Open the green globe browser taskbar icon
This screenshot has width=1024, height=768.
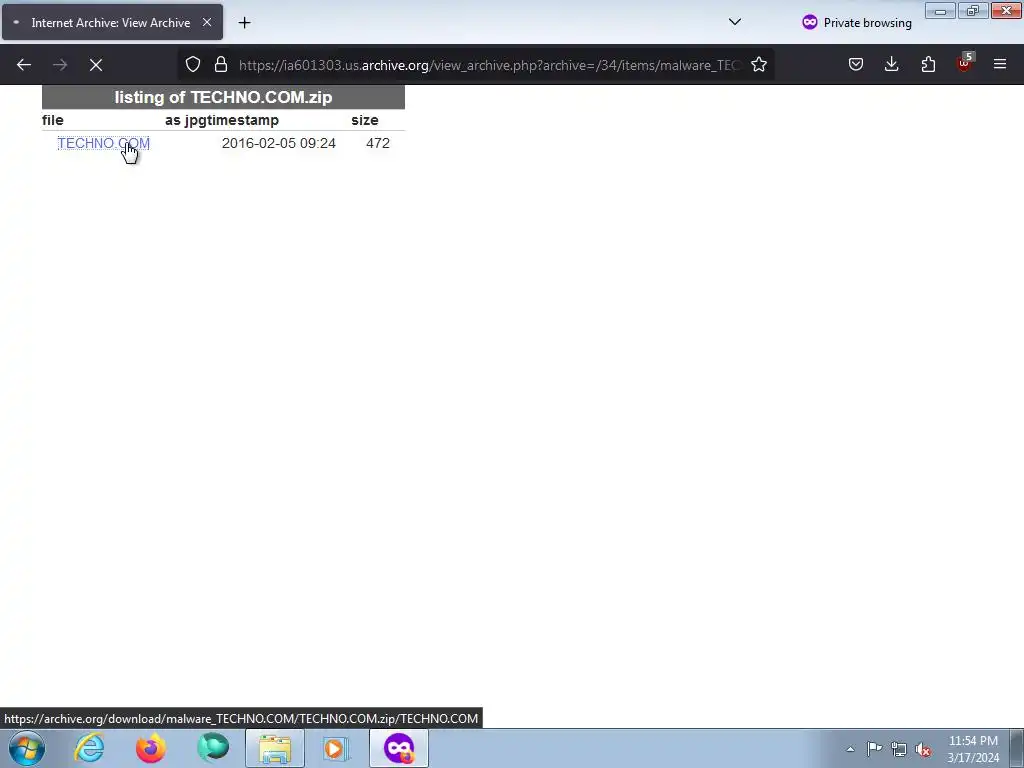click(x=213, y=748)
